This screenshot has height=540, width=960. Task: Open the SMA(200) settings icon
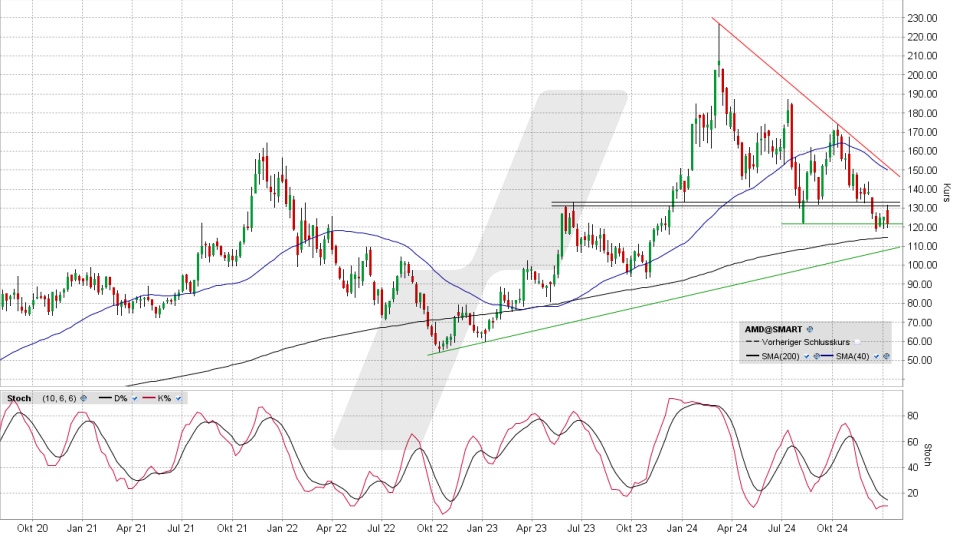click(817, 356)
